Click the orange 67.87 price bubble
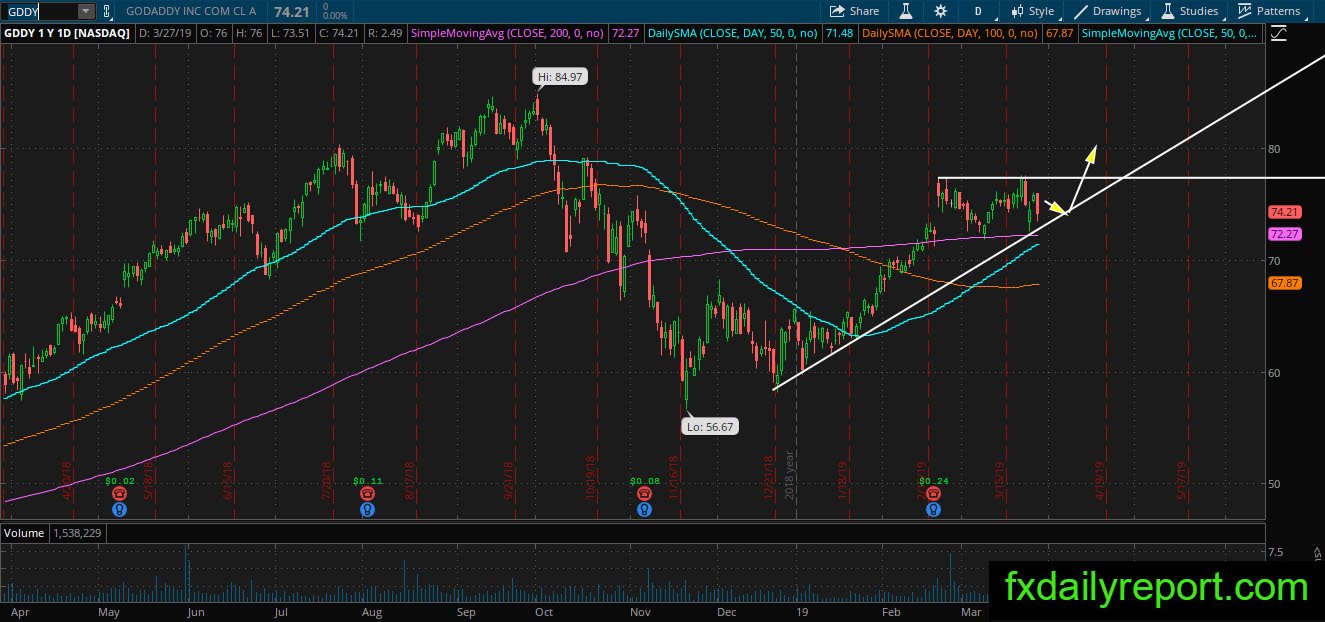 click(x=1283, y=284)
